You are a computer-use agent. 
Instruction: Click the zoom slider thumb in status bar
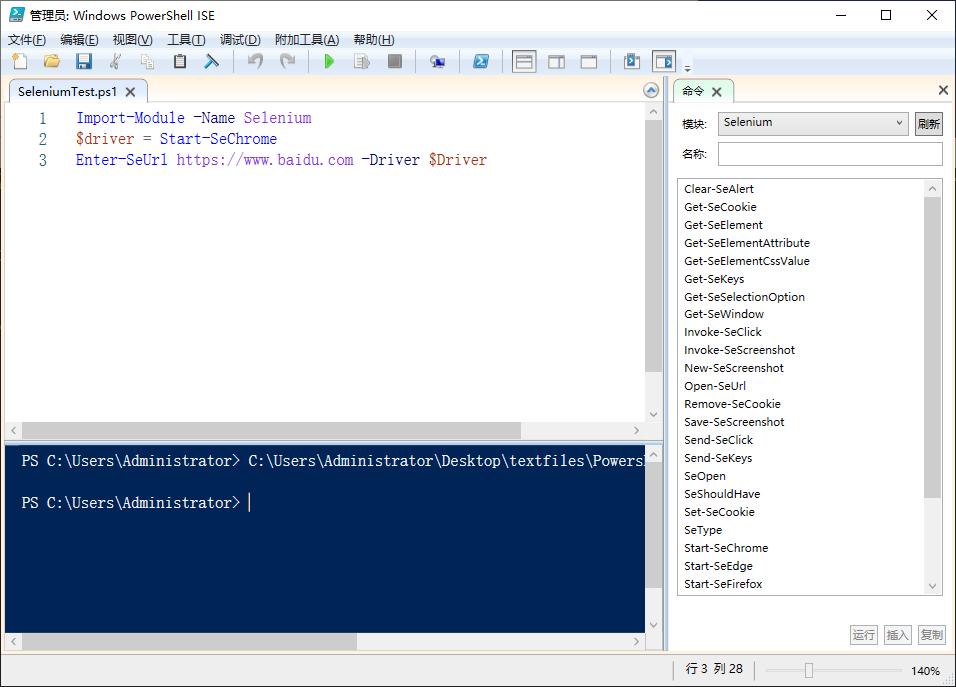(x=809, y=670)
